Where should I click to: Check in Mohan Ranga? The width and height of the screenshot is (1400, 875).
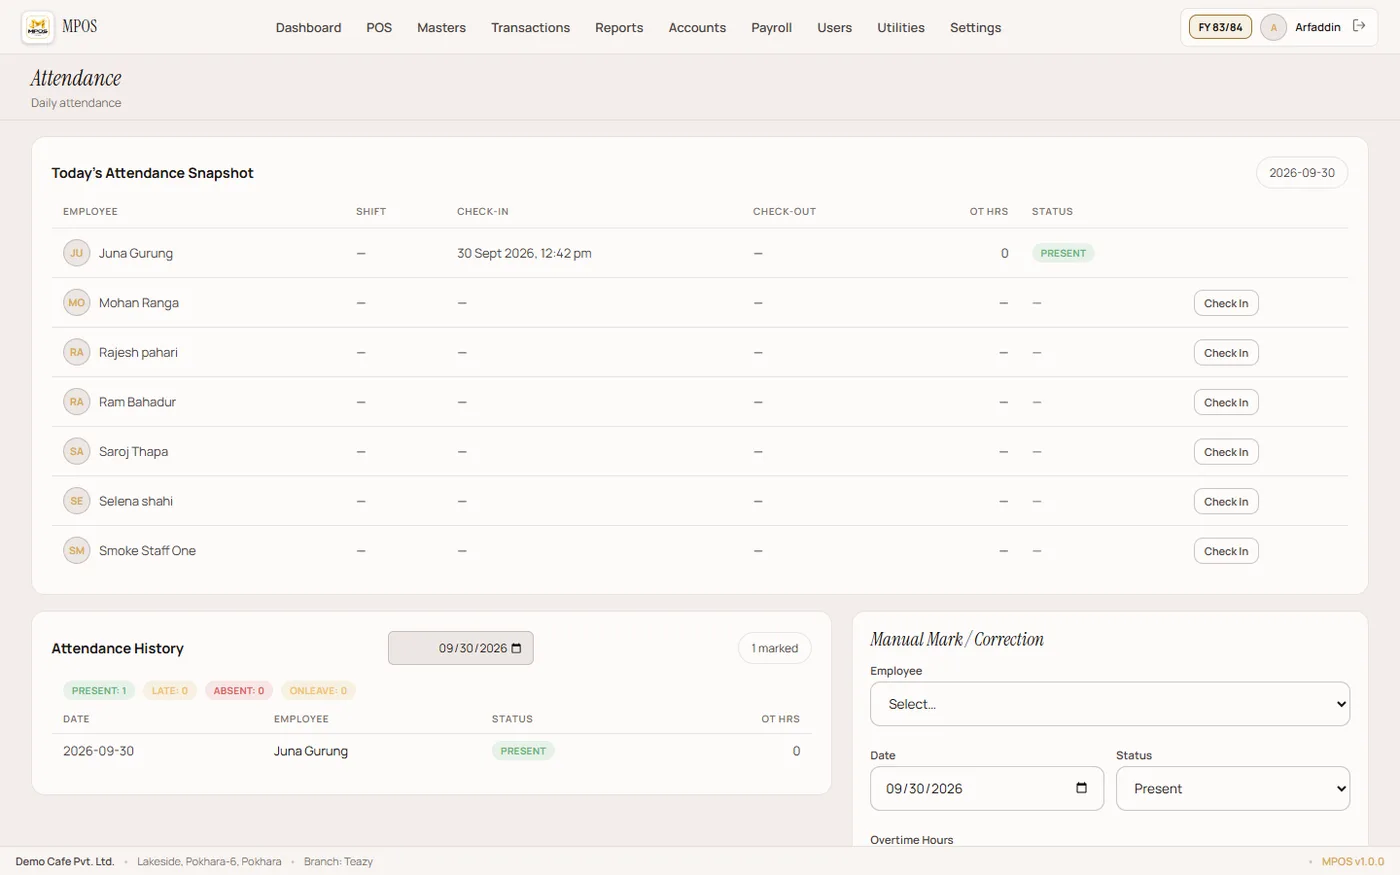click(x=1226, y=303)
